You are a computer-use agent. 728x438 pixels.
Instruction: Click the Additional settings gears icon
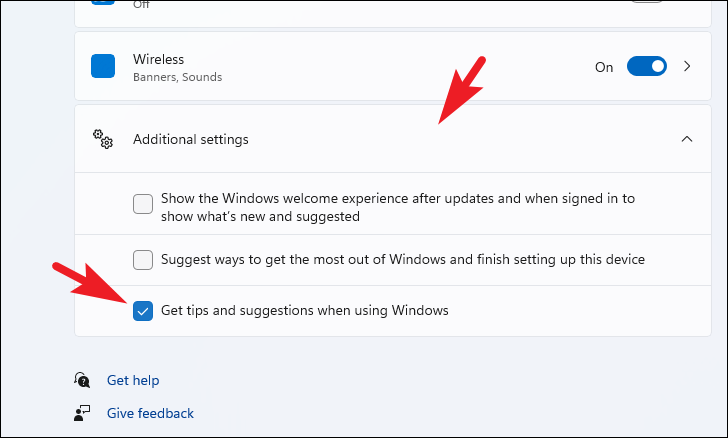coord(103,139)
